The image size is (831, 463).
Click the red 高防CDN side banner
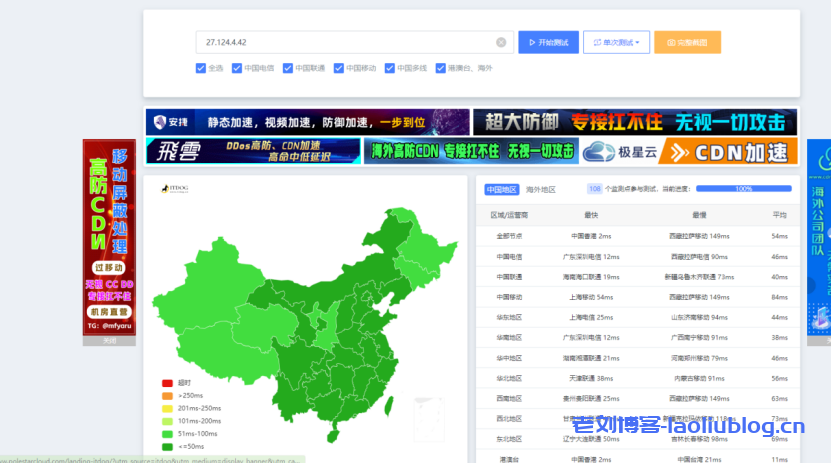pyautogui.click(x=109, y=237)
